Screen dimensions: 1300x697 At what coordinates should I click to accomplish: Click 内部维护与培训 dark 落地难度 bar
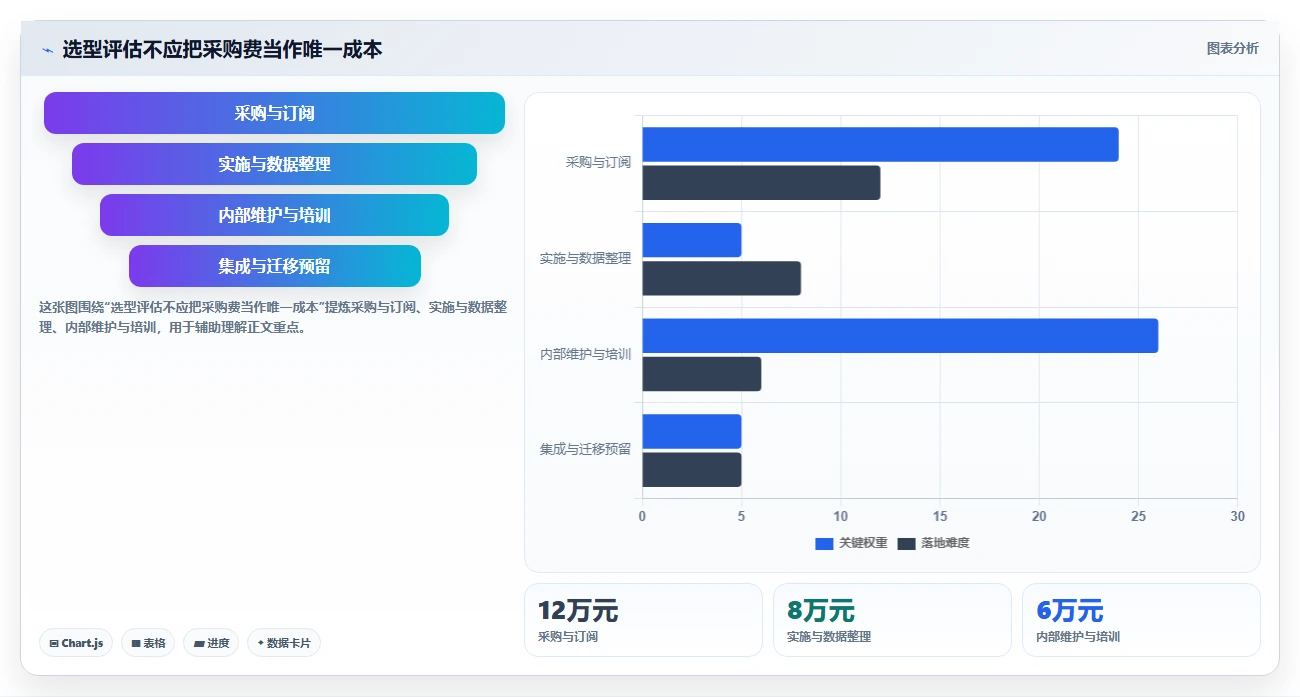point(701,374)
